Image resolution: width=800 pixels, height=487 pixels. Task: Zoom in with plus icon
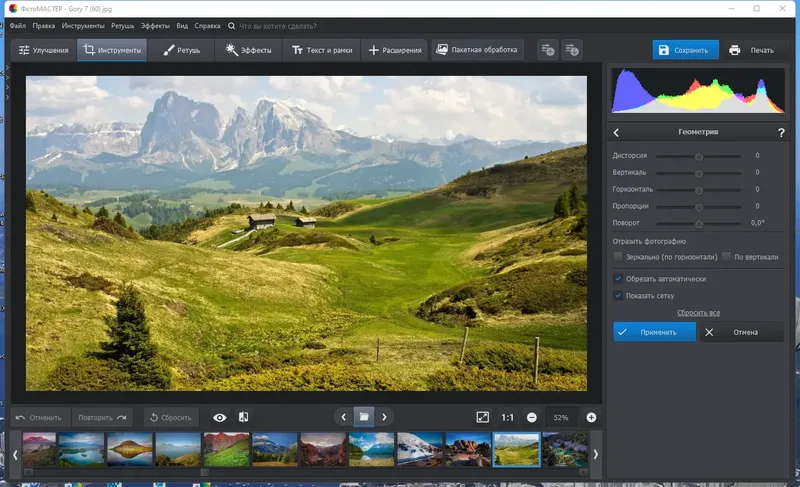(591, 418)
